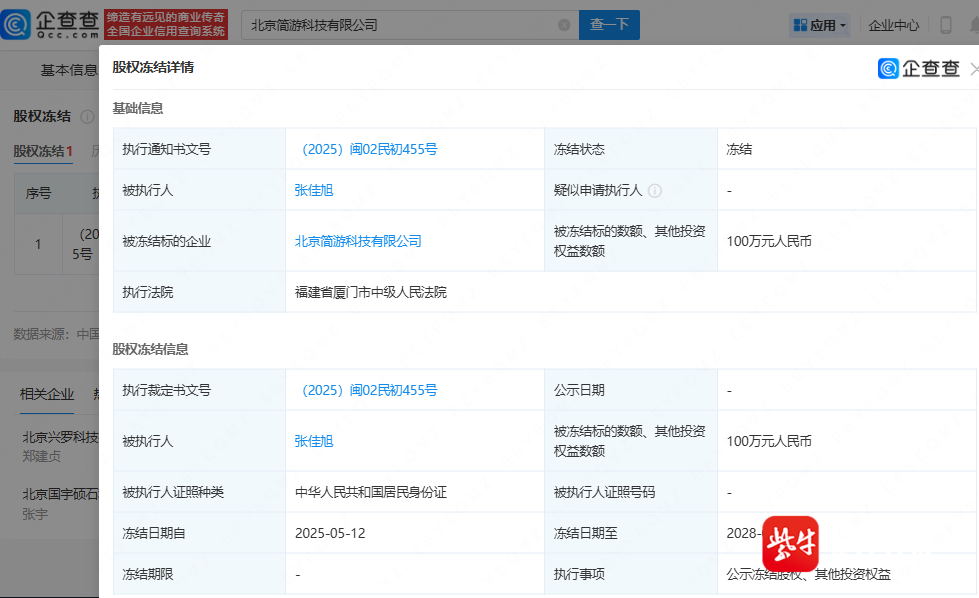The height and width of the screenshot is (598, 979).
Task: Click the 序号 column header
Action: pyautogui.click(x=38, y=194)
